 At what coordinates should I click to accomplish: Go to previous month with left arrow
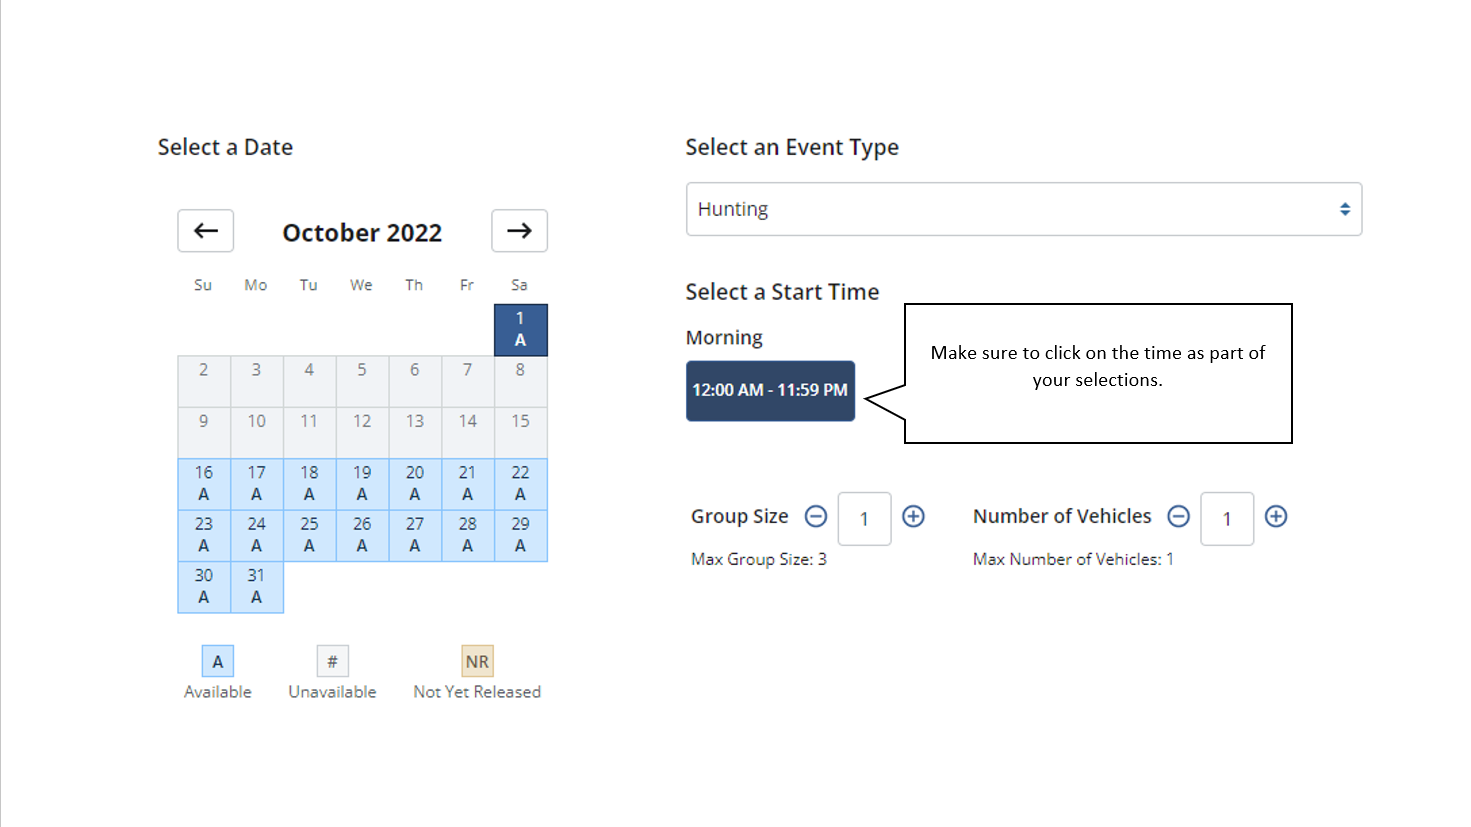coord(206,231)
